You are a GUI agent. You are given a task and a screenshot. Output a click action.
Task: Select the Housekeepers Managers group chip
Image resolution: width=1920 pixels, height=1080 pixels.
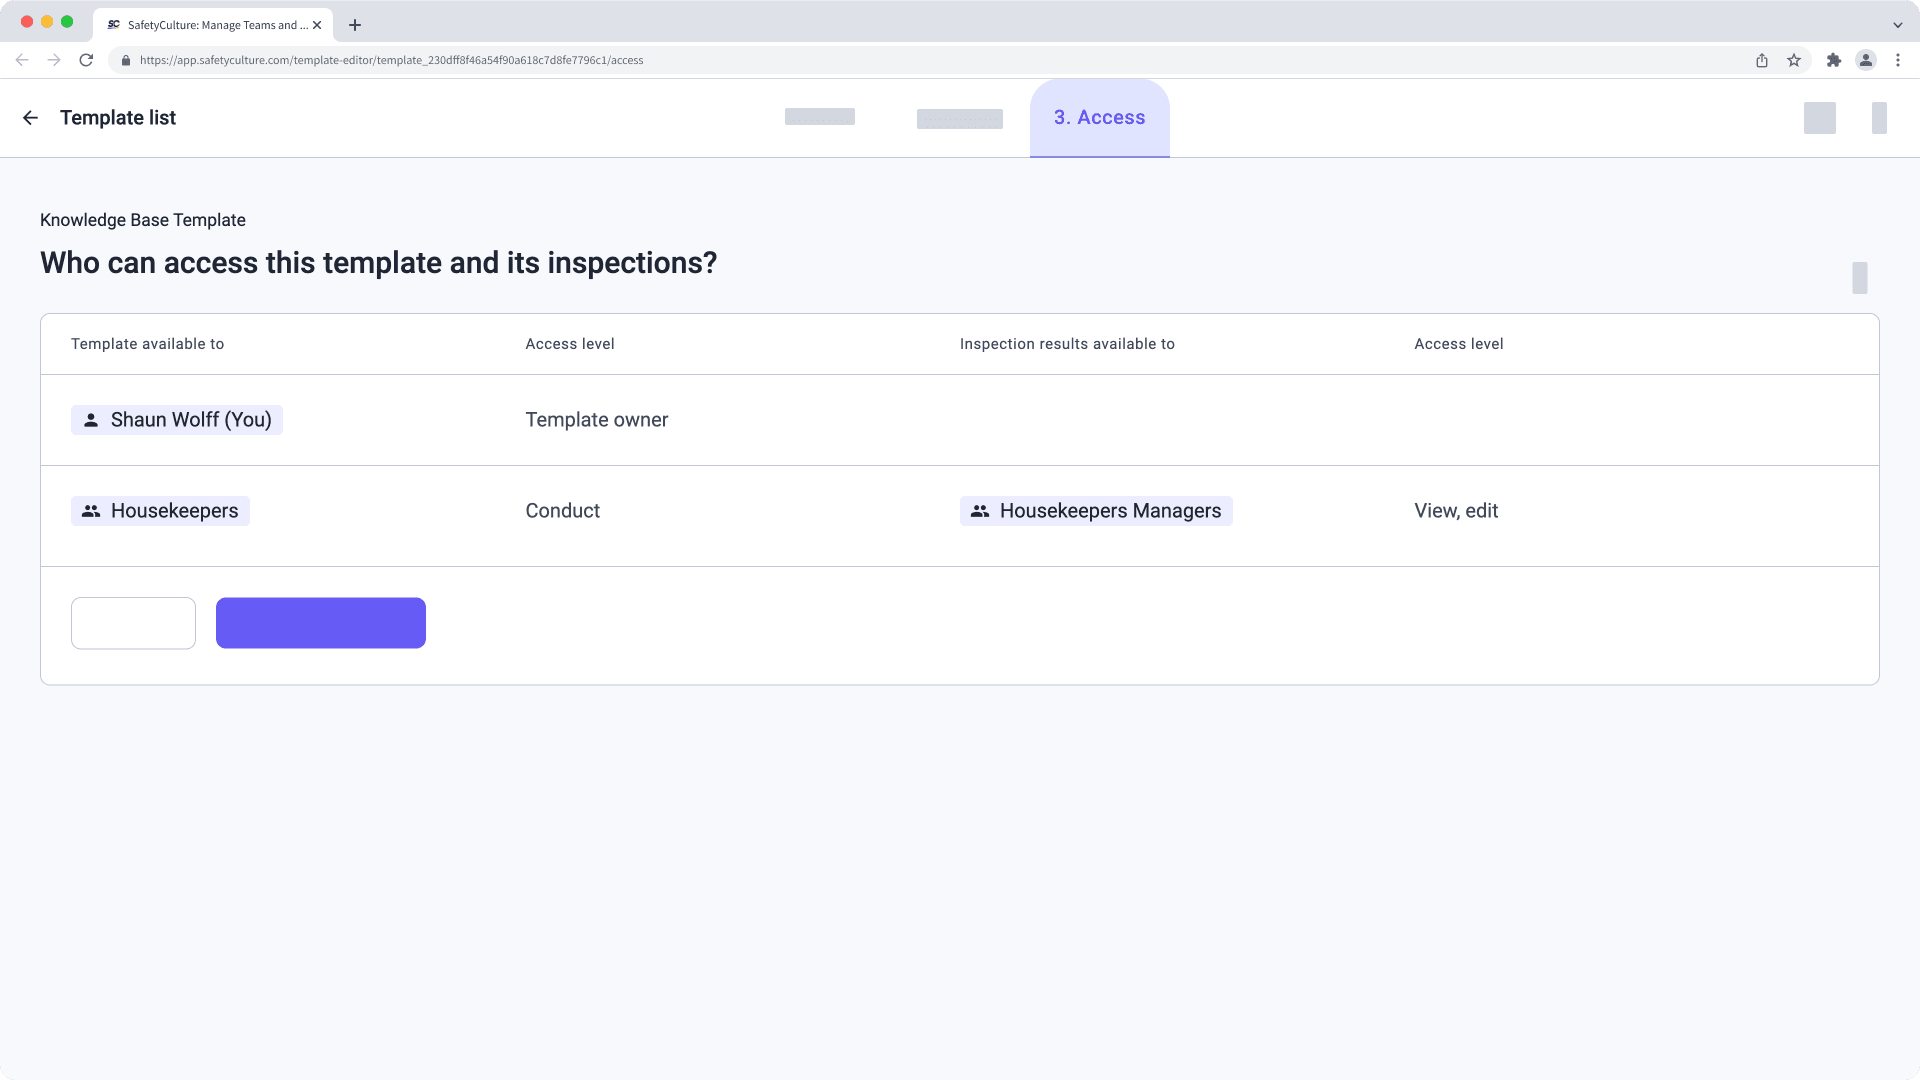[x=1096, y=511]
